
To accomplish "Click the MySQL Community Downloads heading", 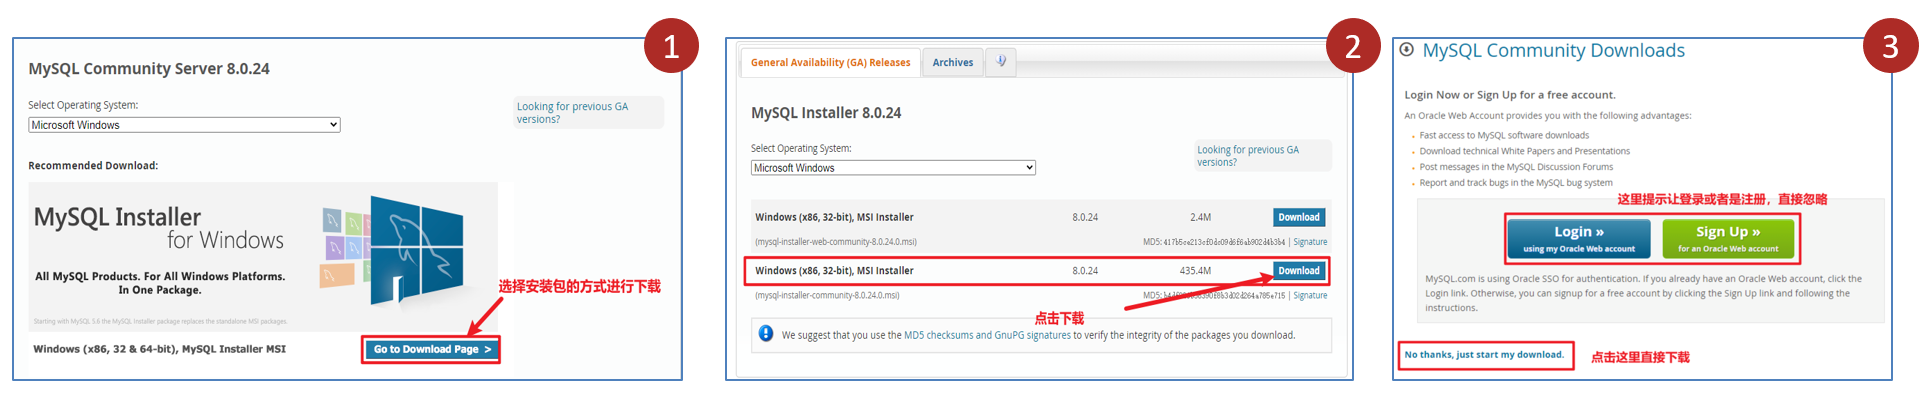I will [1553, 51].
